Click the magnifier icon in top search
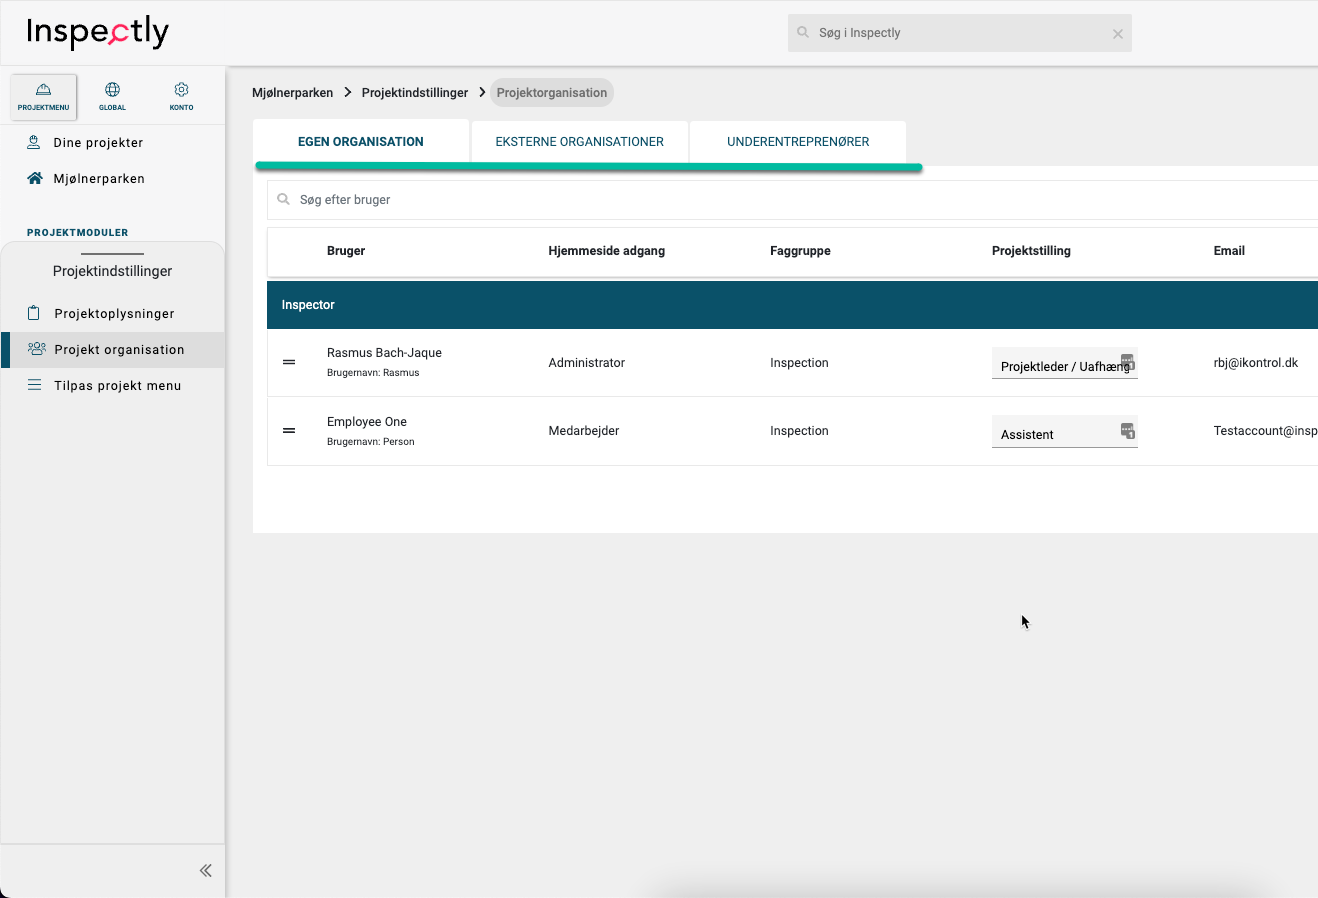Image resolution: width=1318 pixels, height=898 pixels. pos(803,33)
